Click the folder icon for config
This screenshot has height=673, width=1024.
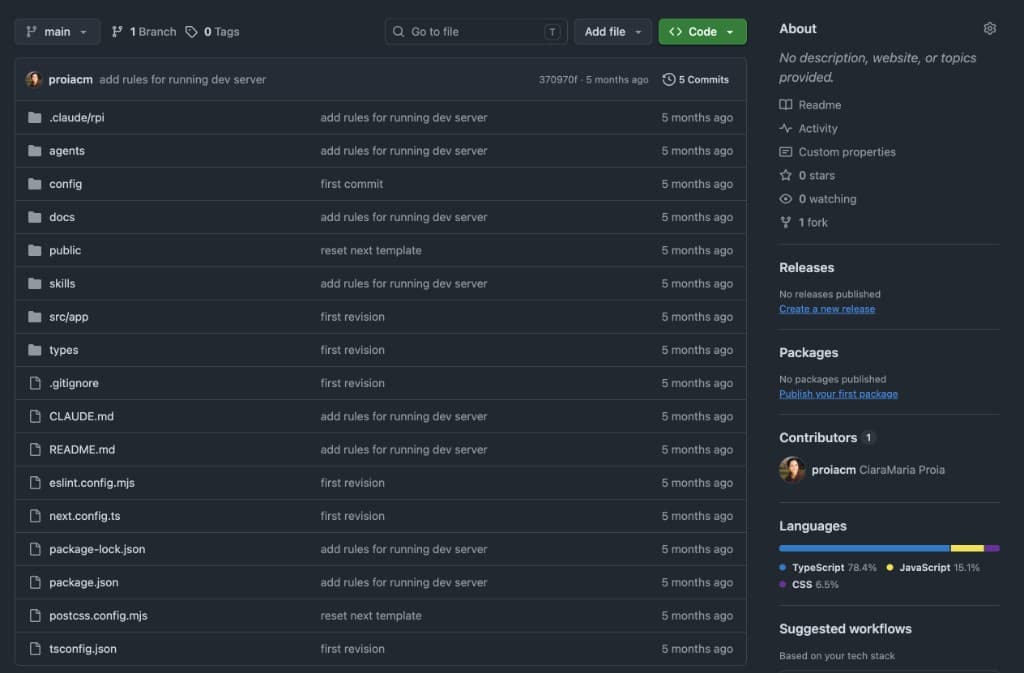(x=35, y=184)
